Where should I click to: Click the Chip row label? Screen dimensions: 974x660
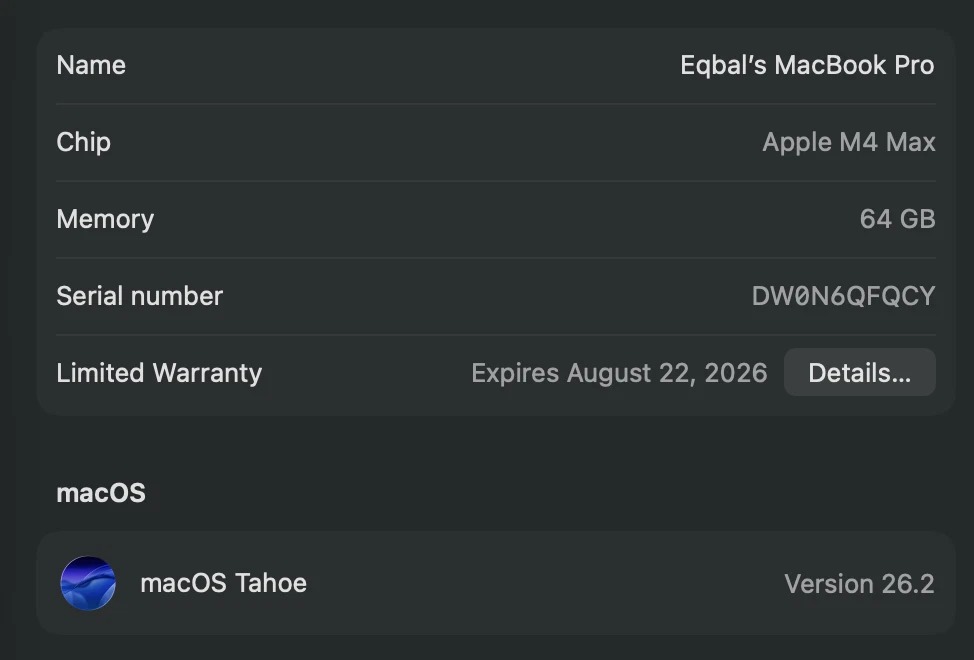[x=83, y=142]
